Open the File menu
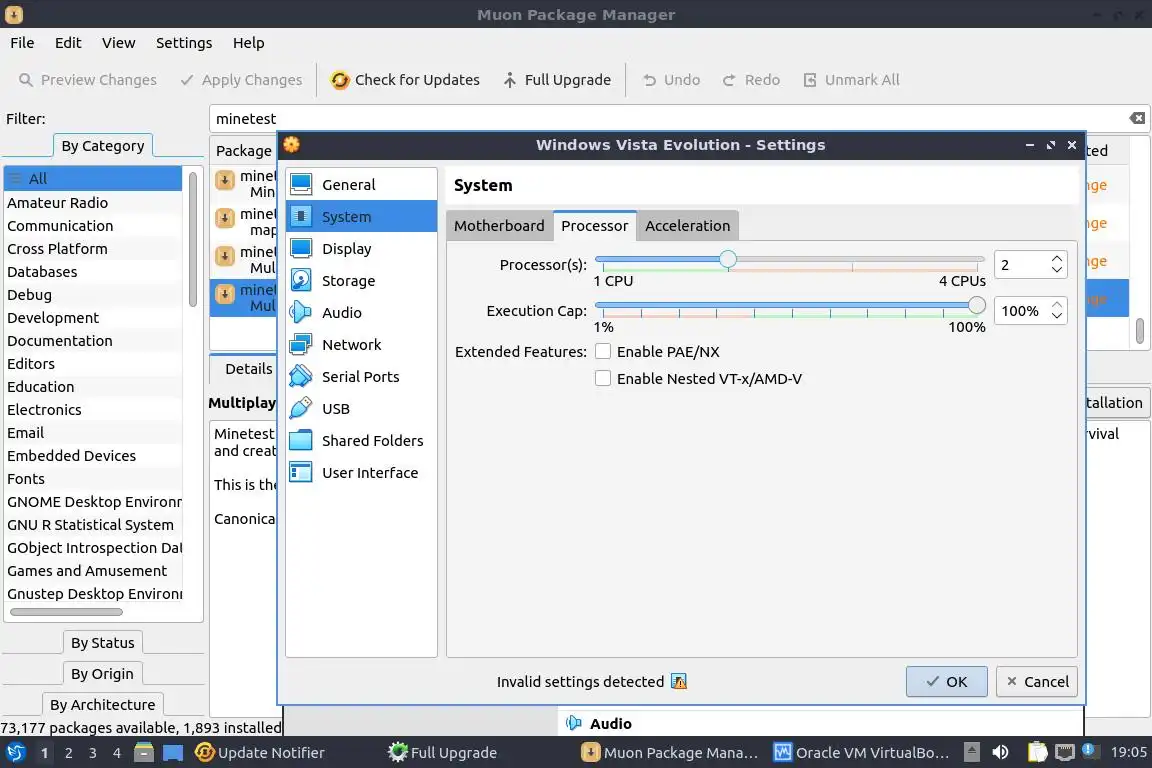The height and width of the screenshot is (768, 1152). pos(22,43)
